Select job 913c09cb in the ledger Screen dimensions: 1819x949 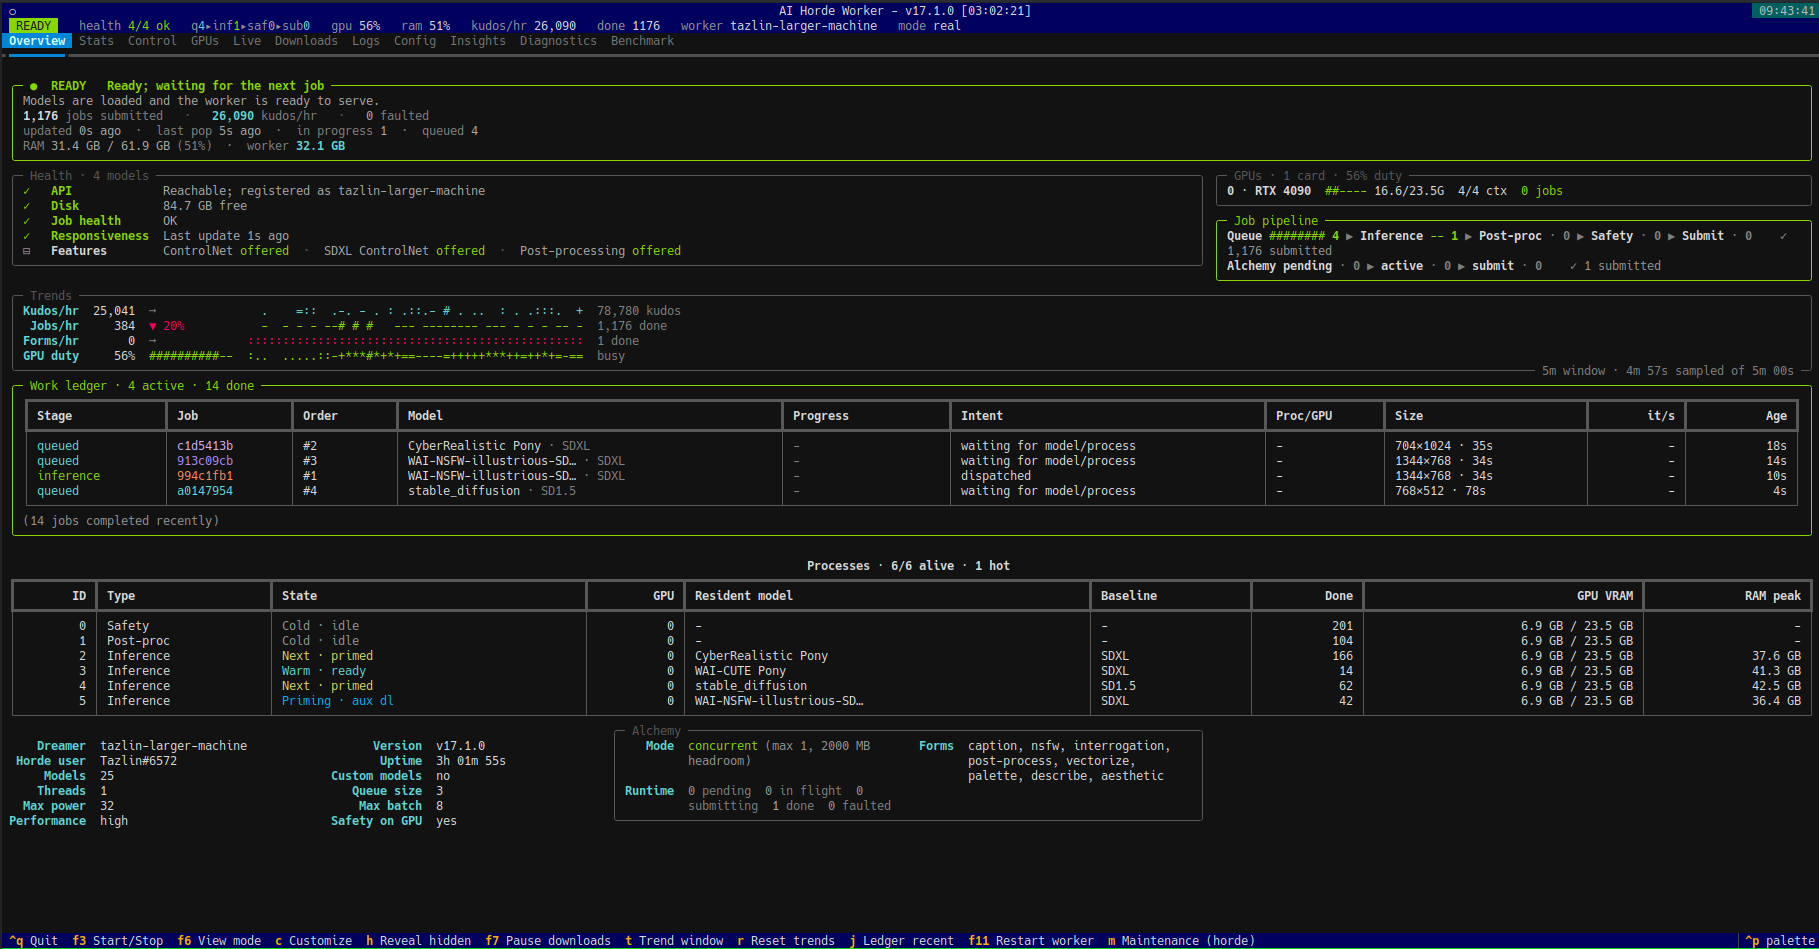pos(205,461)
